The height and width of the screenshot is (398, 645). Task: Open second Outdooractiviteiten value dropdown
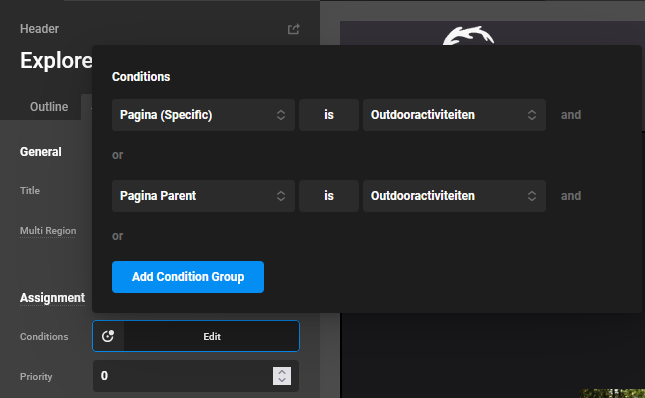[454, 196]
